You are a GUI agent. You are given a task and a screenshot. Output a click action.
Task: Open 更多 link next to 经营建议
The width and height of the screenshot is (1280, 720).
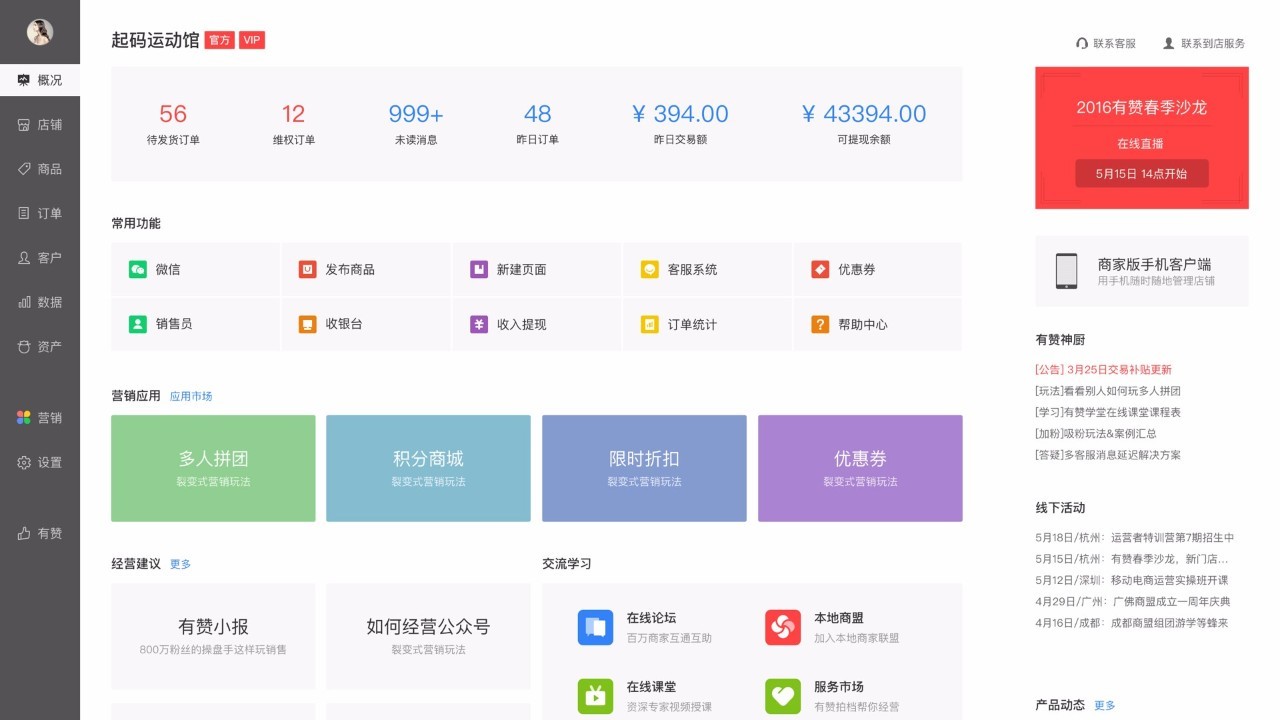179,563
